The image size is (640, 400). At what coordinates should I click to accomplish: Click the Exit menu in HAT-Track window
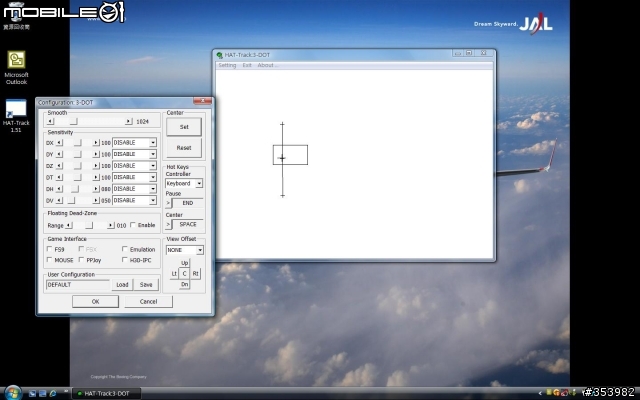(247, 65)
